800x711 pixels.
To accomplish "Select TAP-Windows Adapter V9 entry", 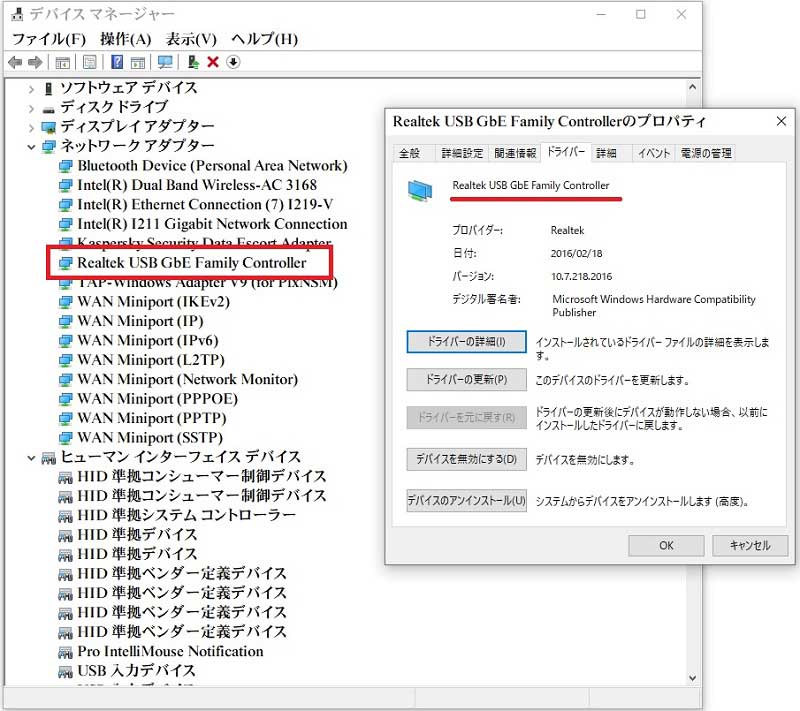I will click(207, 283).
